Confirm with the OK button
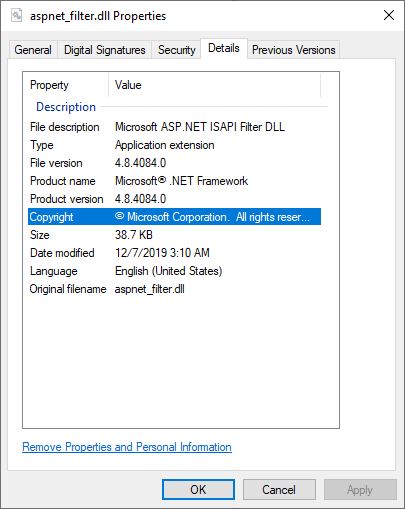This screenshot has height=509, width=405. (x=198, y=490)
